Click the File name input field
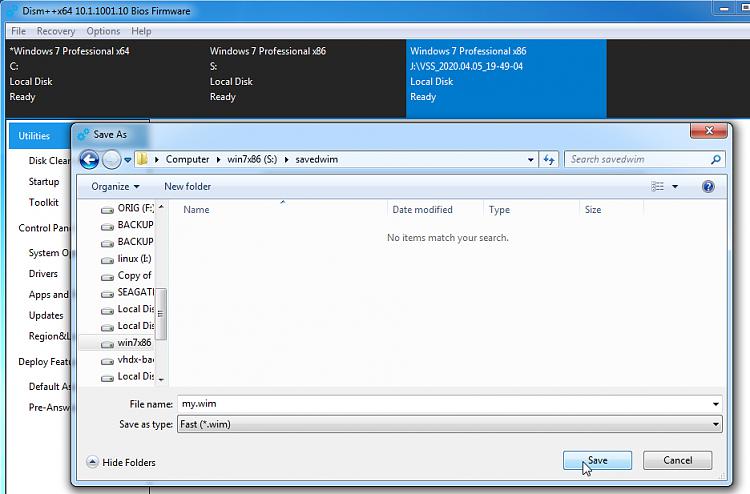The width and height of the screenshot is (750, 494). 444,404
